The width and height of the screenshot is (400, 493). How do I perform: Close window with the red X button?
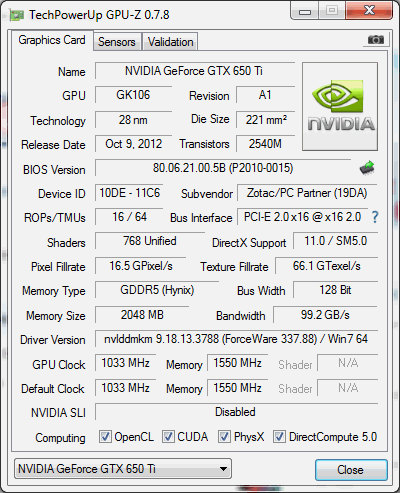click(369, 11)
